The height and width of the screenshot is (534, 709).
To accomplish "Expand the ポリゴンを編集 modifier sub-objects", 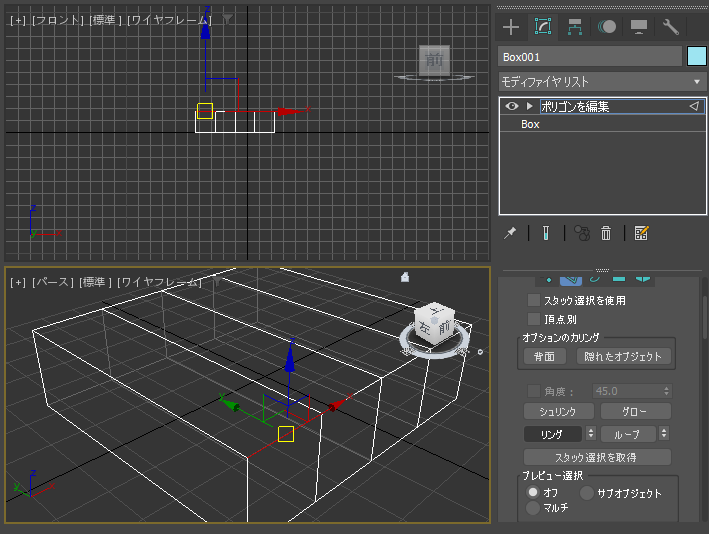I will click(x=529, y=106).
